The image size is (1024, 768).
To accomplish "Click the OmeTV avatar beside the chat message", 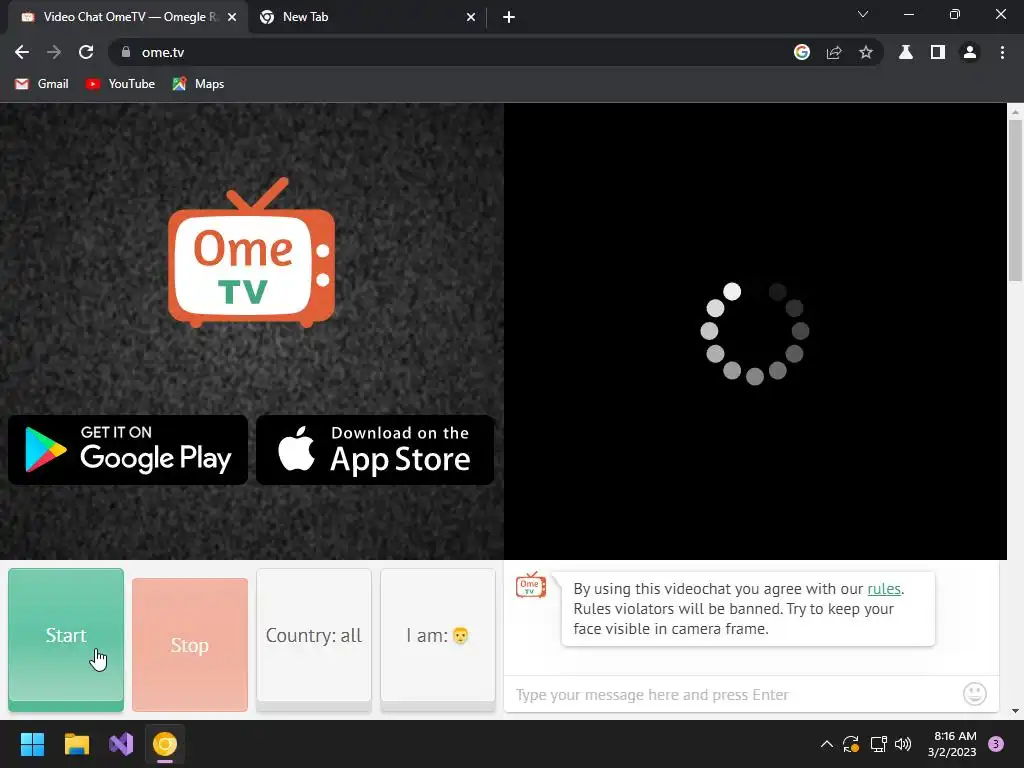I will [x=530, y=585].
